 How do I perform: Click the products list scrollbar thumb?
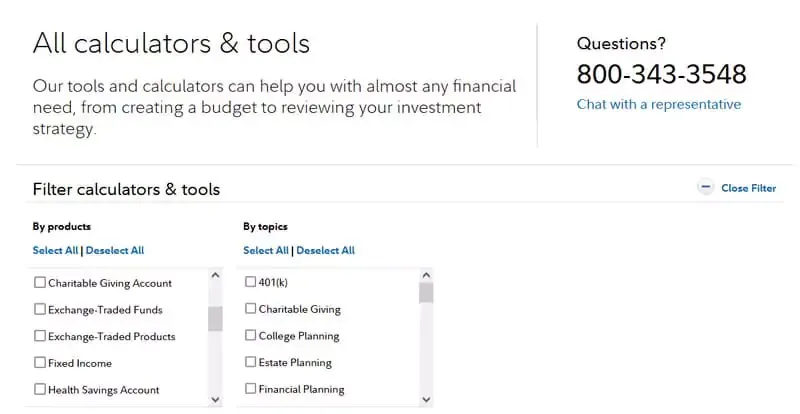click(x=215, y=319)
